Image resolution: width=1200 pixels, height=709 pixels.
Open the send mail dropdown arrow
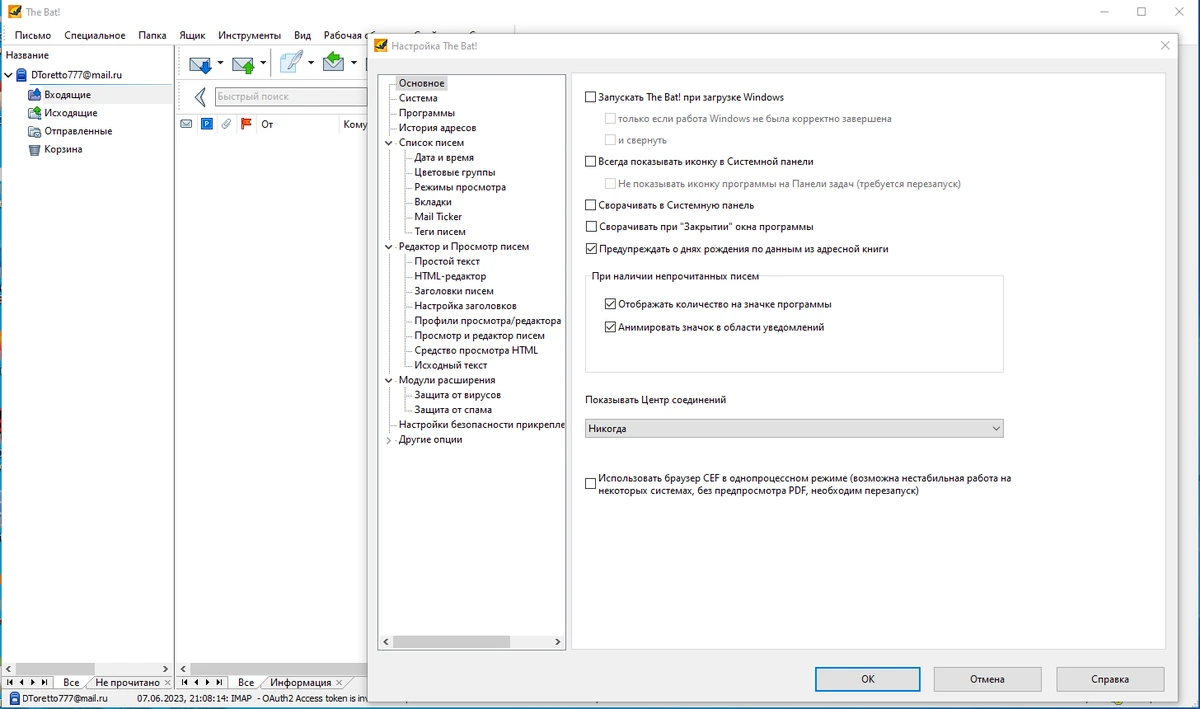[264, 64]
